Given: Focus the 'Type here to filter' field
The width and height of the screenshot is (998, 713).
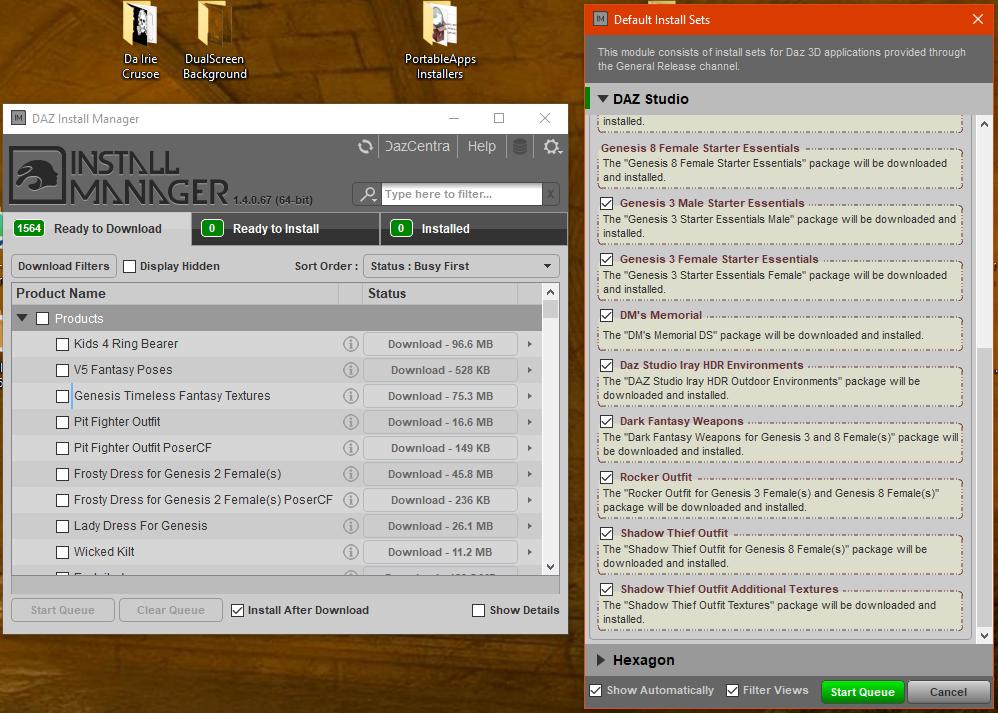Looking at the screenshot, I should coord(461,194).
